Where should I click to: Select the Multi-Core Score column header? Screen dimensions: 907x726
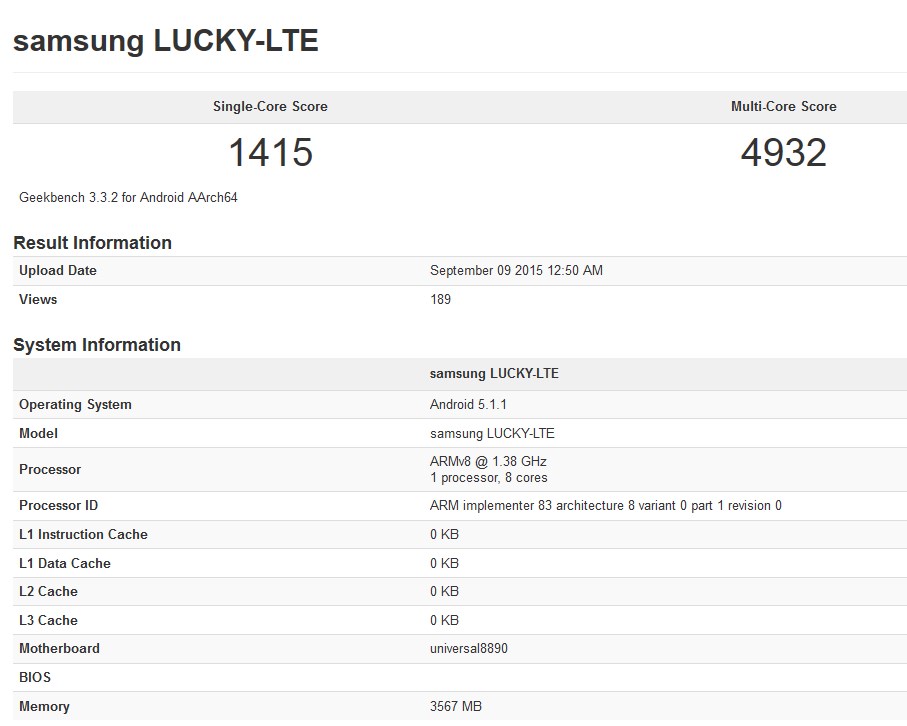click(784, 106)
